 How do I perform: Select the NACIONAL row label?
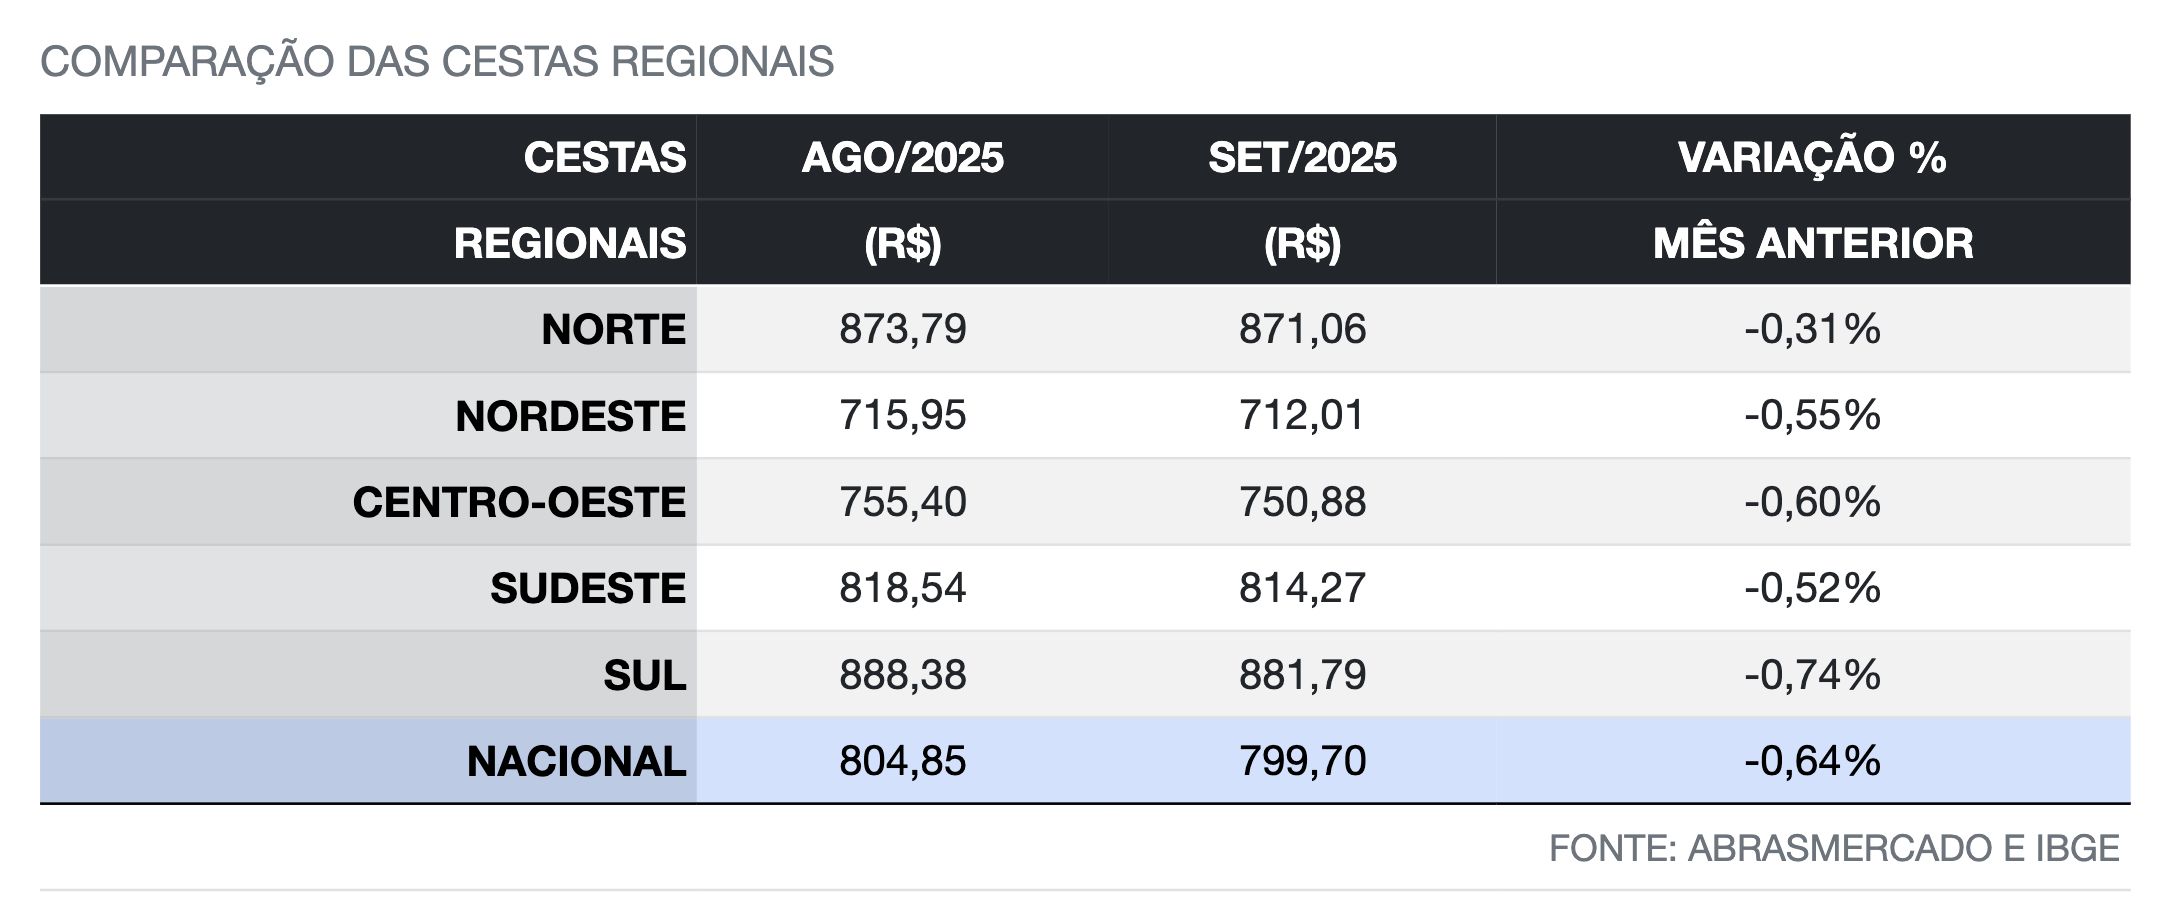tap(576, 761)
